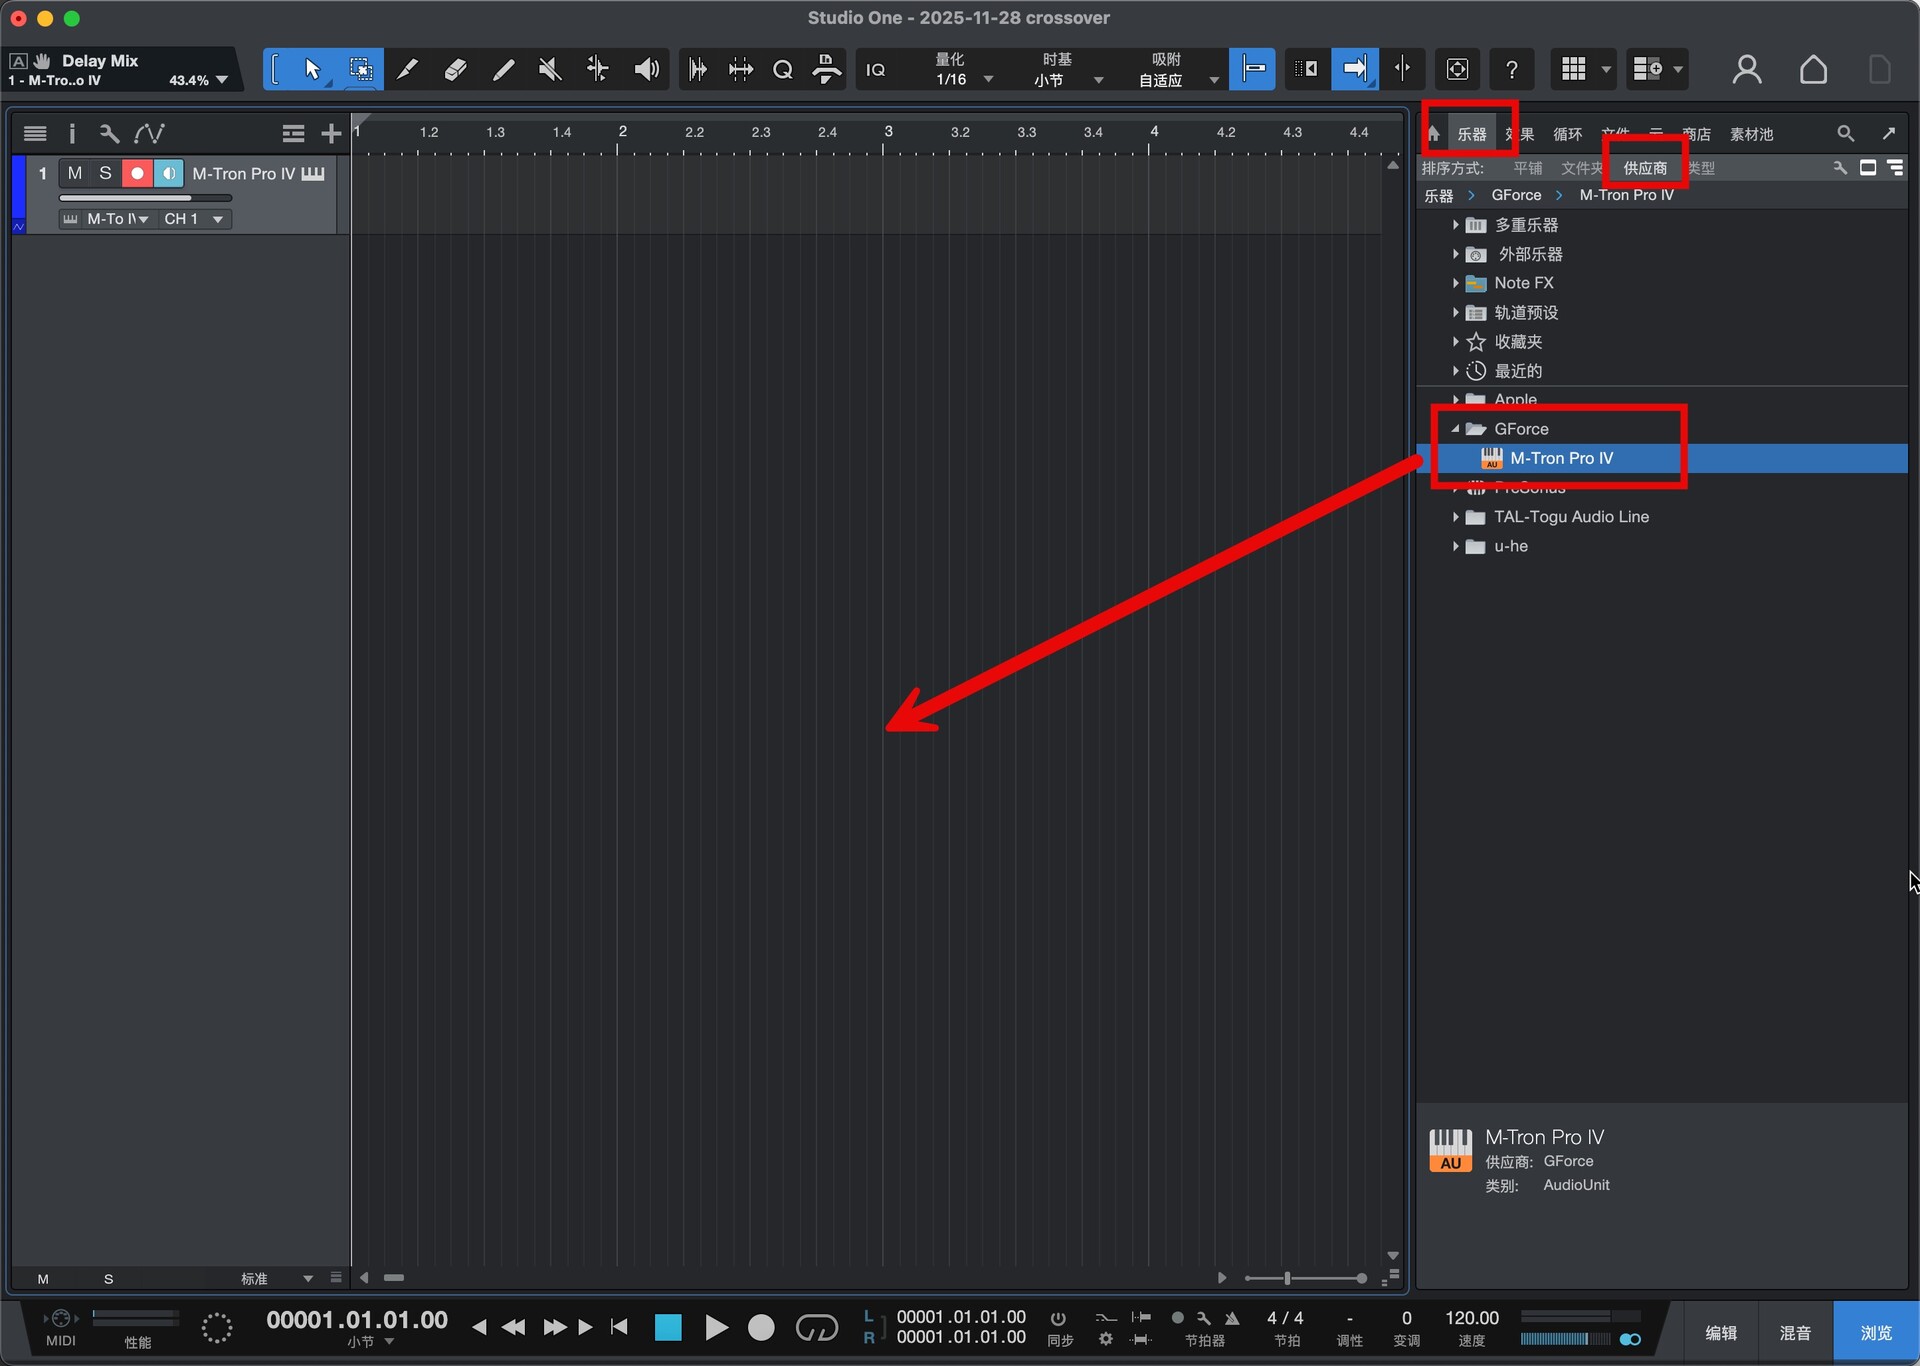Select the Arrow tool in toolbar
The width and height of the screenshot is (1920, 1366).
pos(312,69)
